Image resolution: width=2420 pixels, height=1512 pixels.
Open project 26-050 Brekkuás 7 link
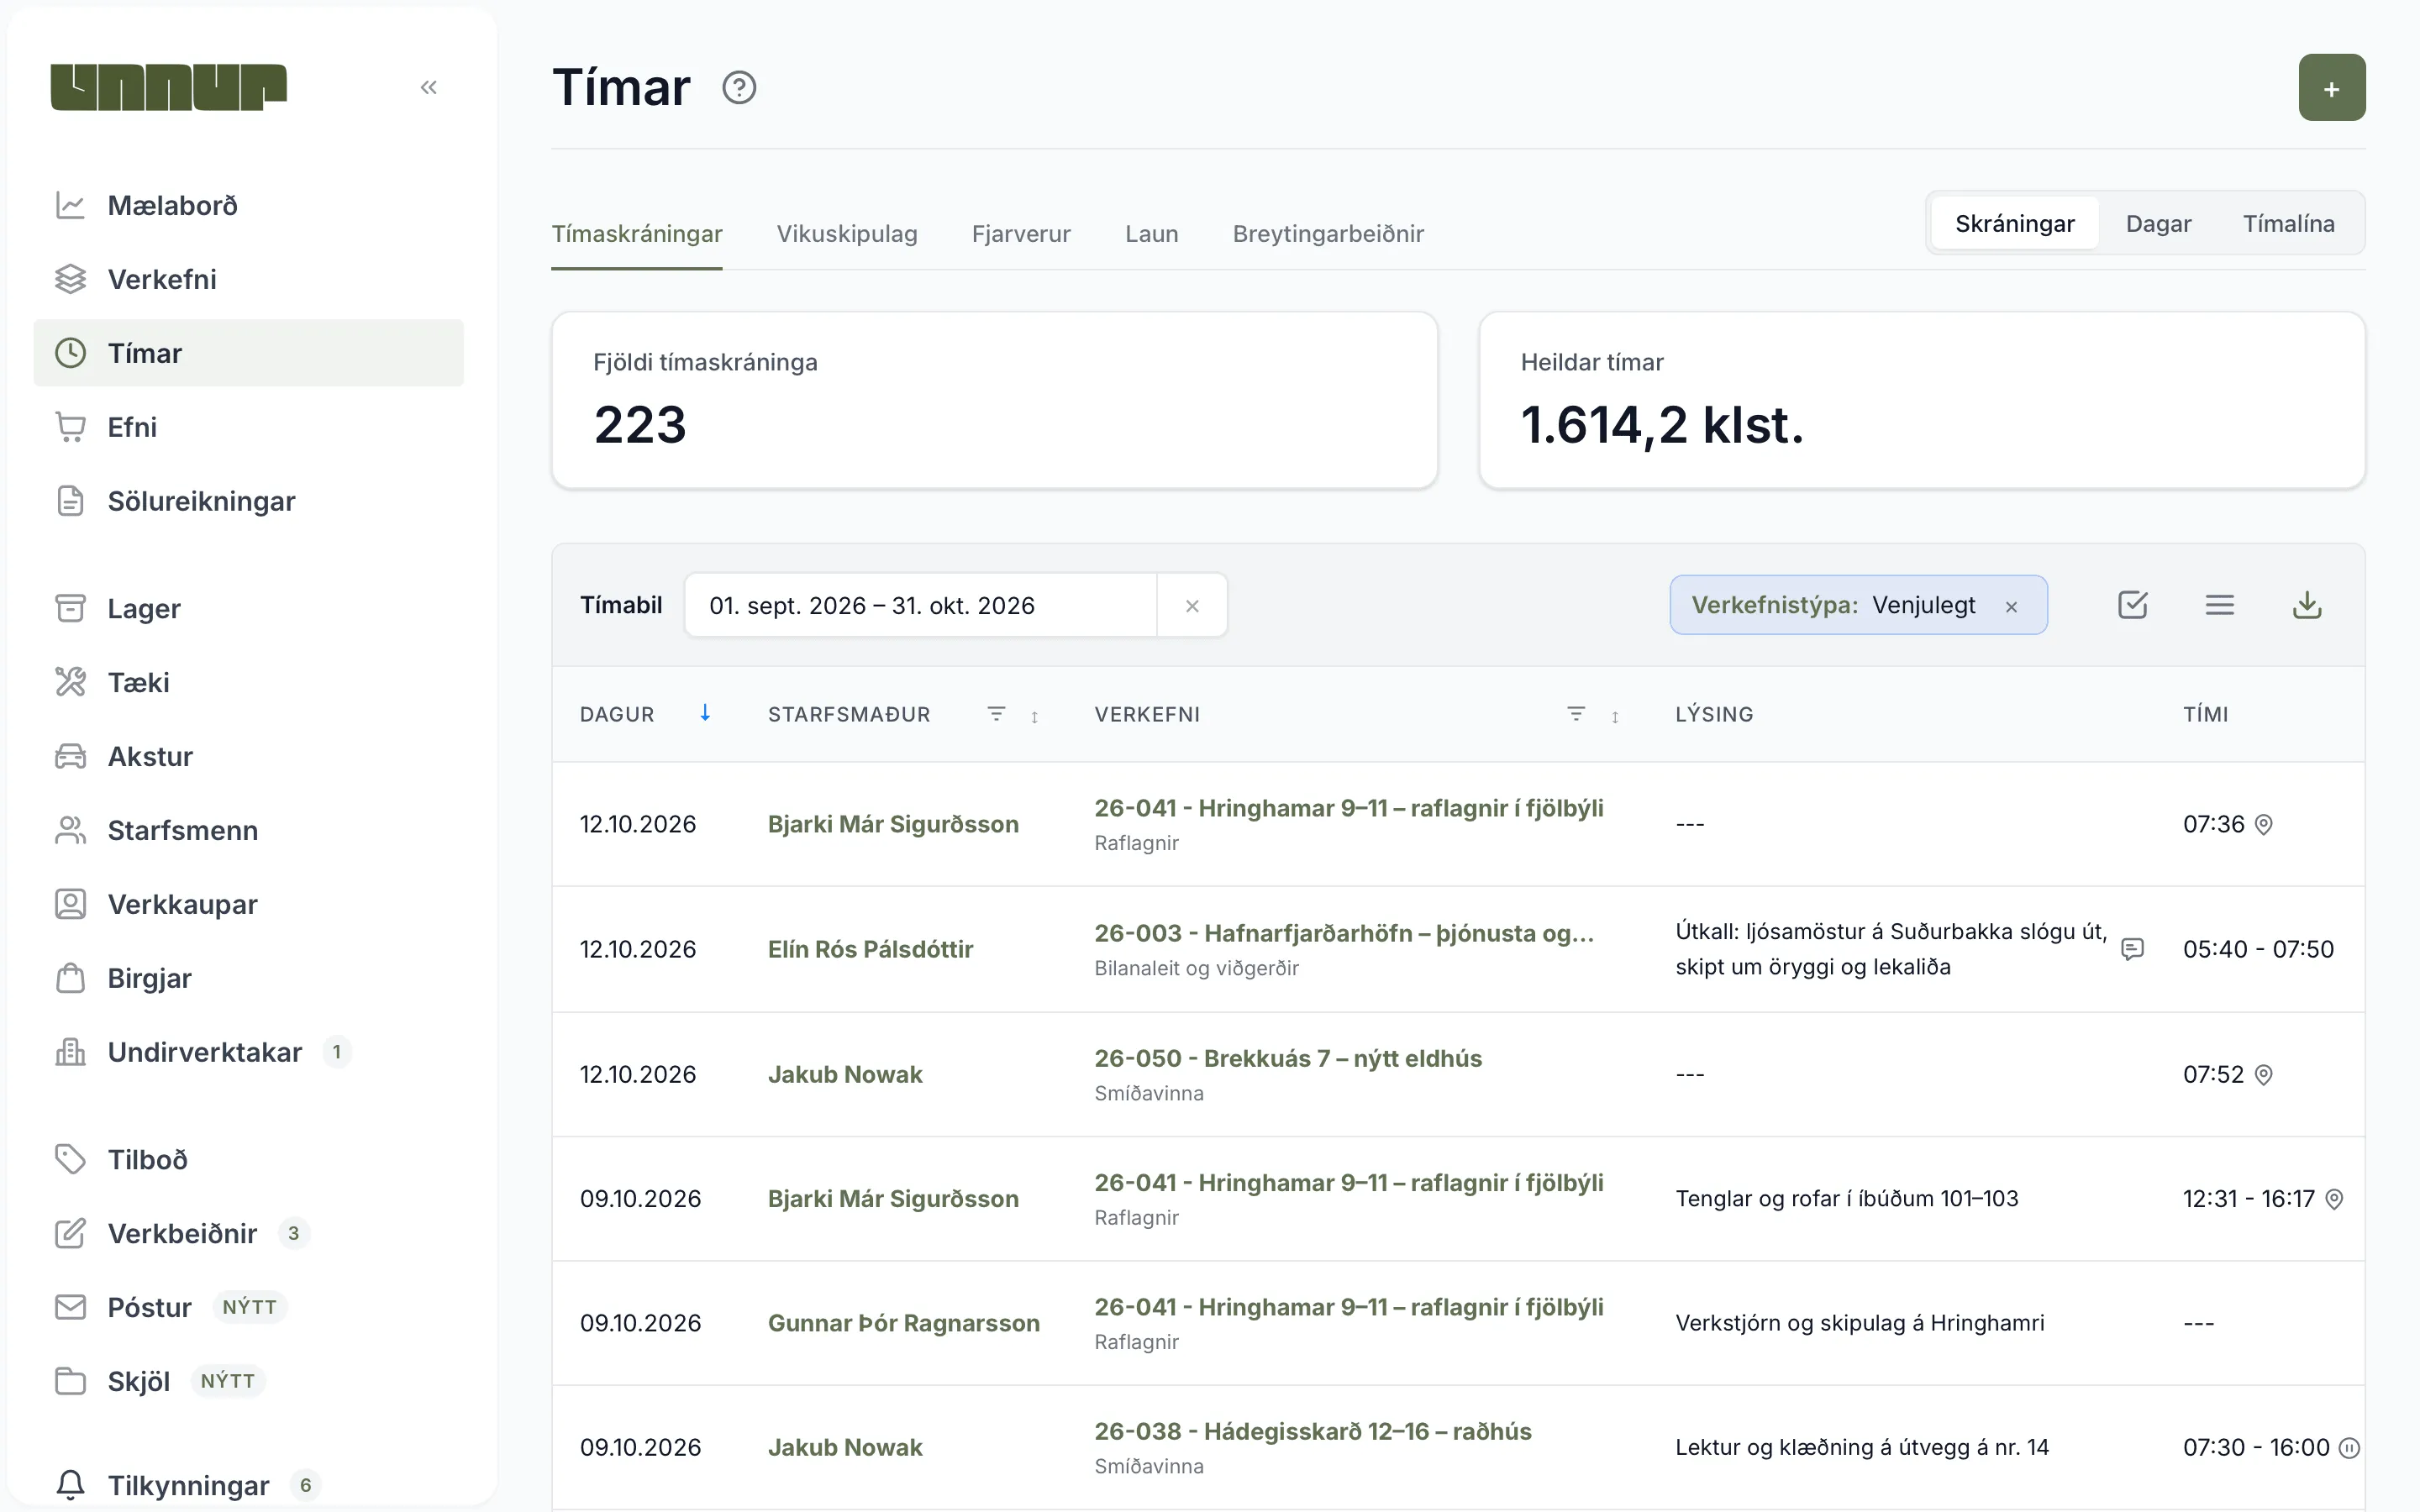pyautogui.click(x=1288, y=1058)
